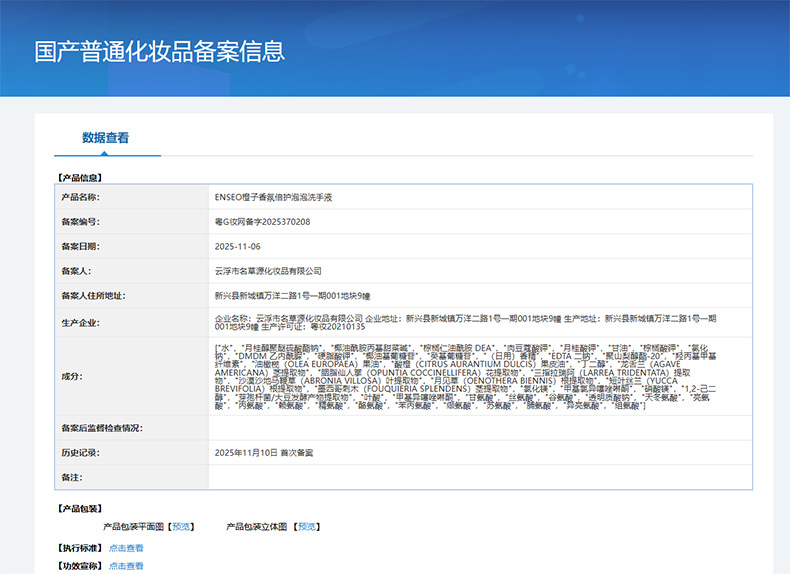Select the ingredient list text block
Screen dimensions: 790x574
[466, 376]
